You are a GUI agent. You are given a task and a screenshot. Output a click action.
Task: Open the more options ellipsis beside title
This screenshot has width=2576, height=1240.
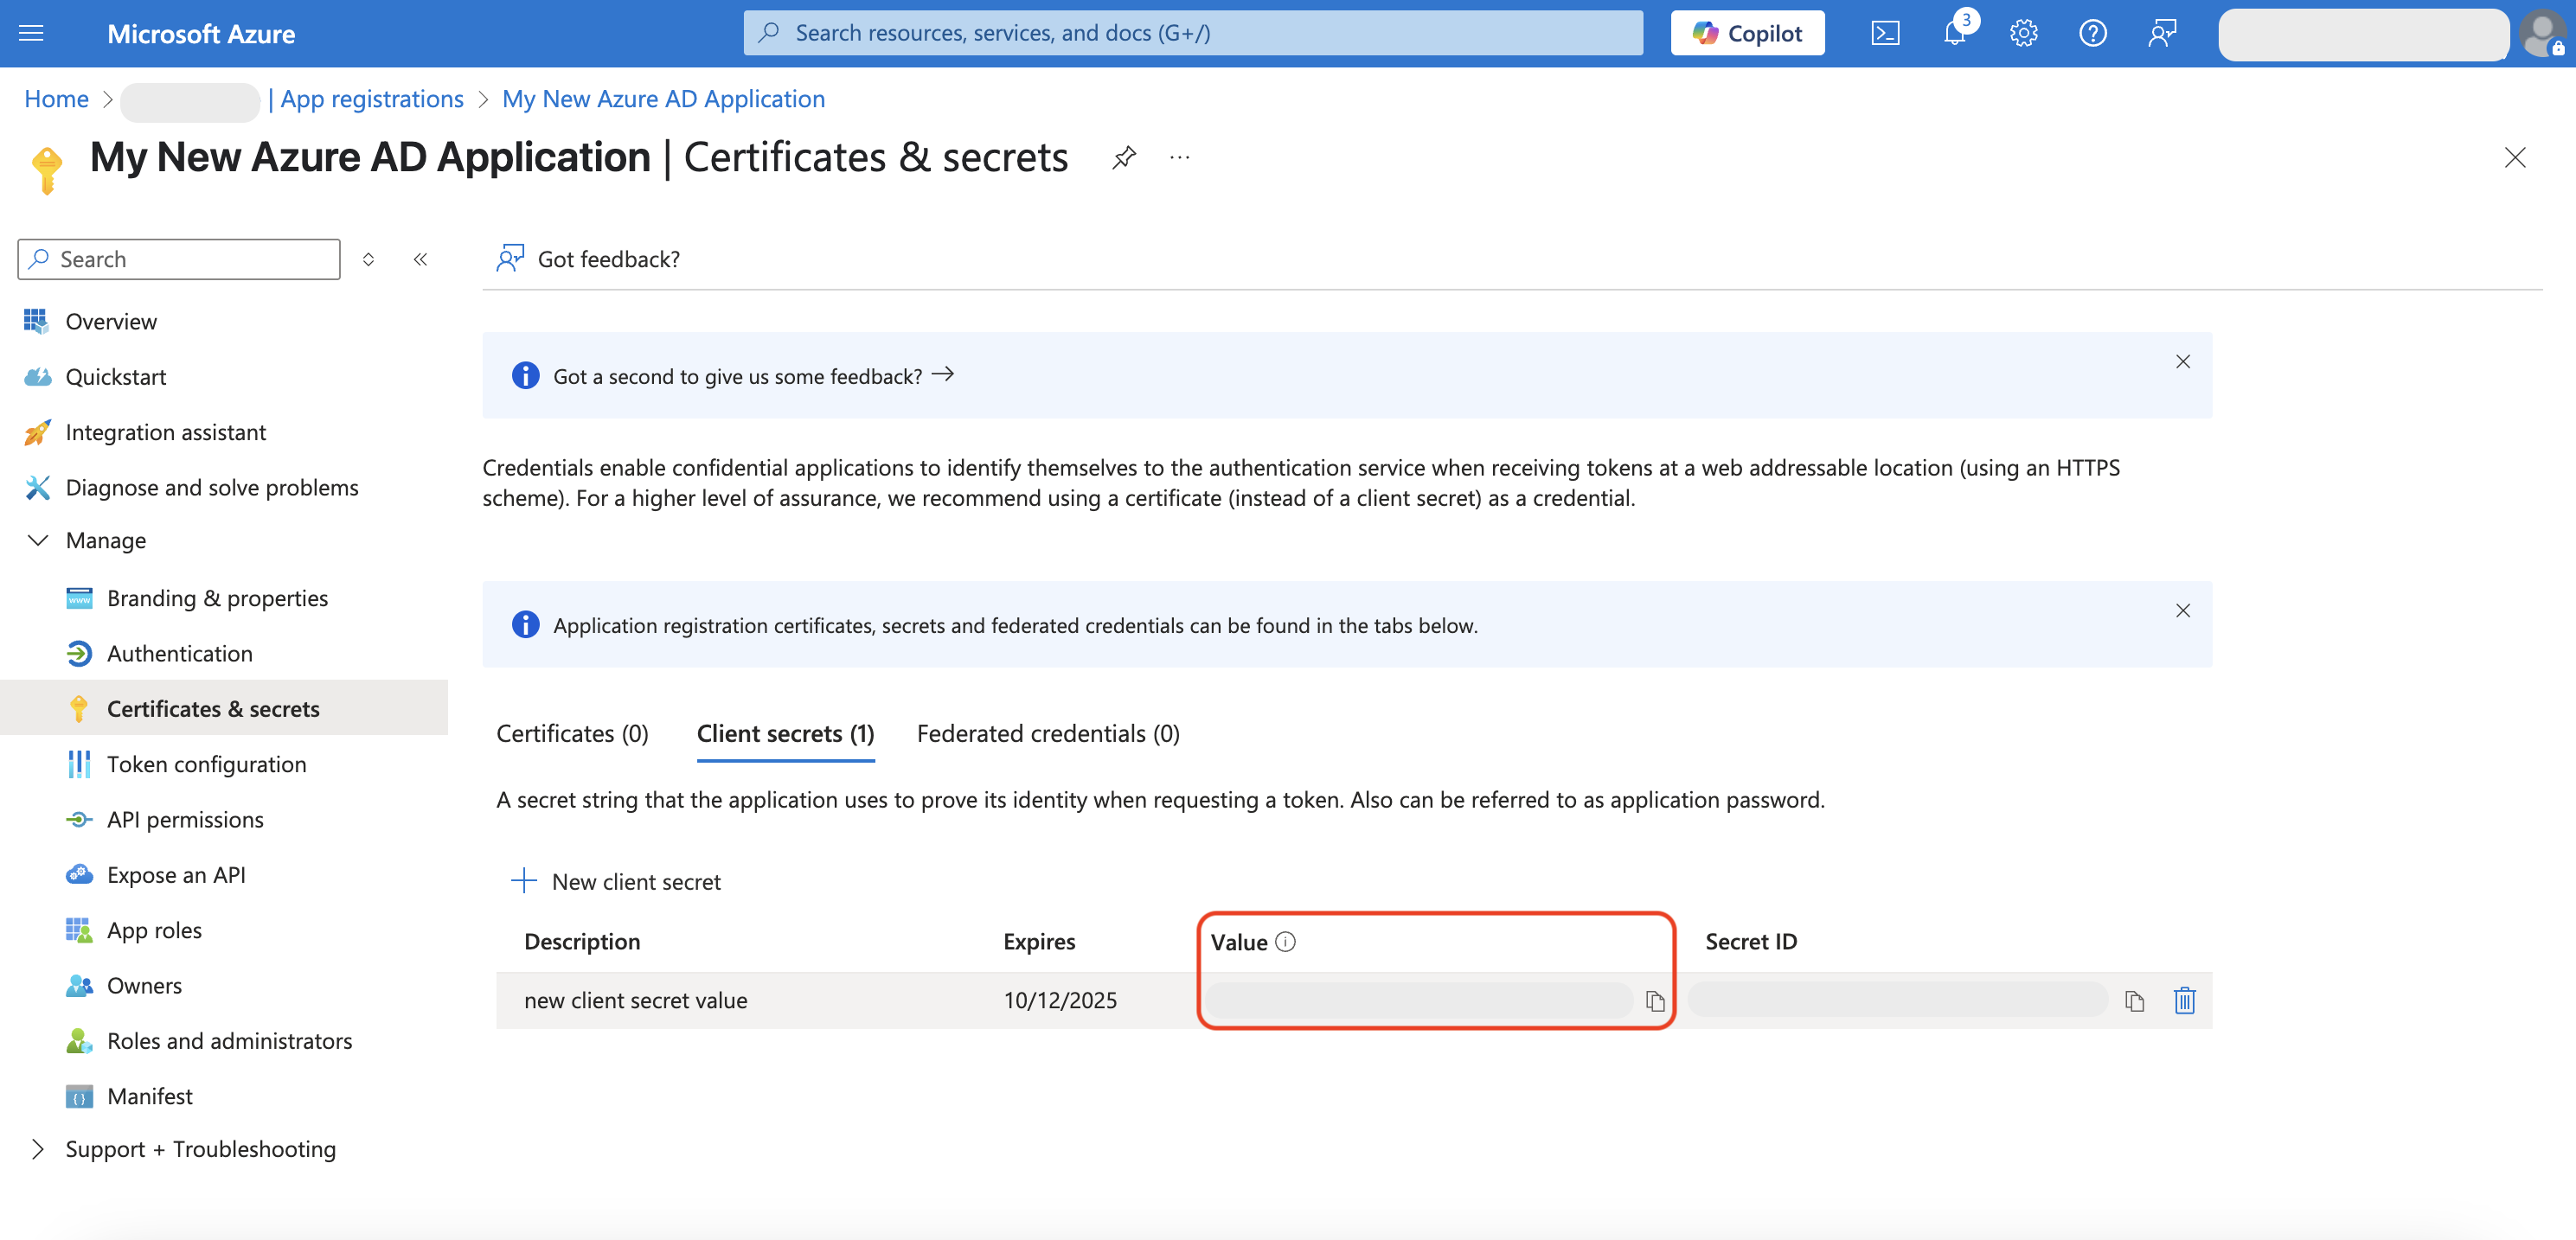coord(1180,157)
